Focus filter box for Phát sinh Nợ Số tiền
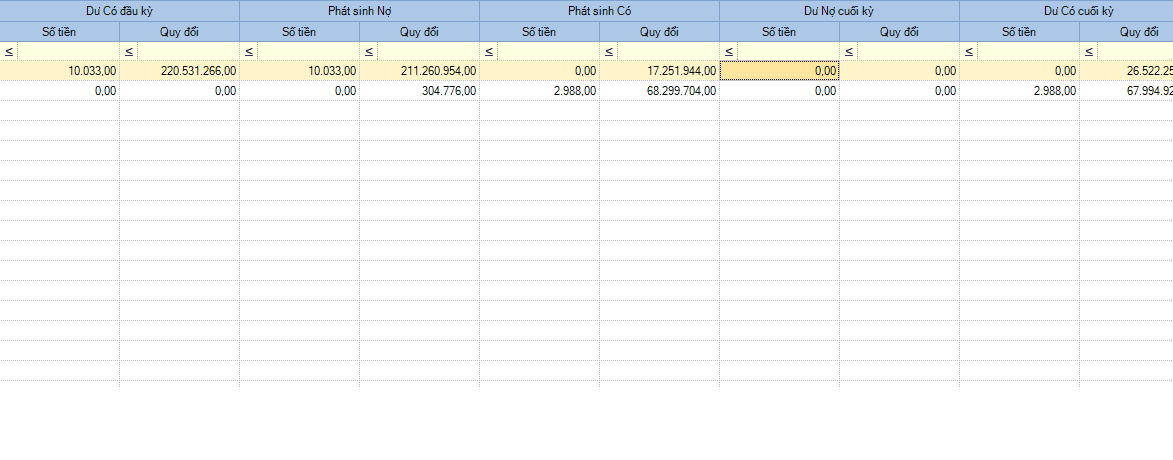Viewport: 1173px width, 460px height. pyautogui.click(x=308, y=52)
